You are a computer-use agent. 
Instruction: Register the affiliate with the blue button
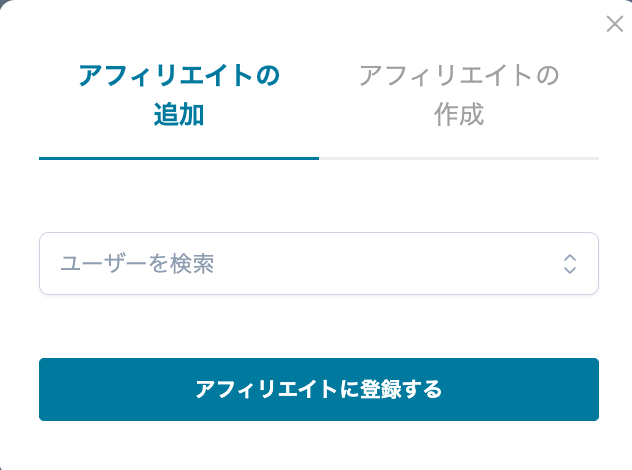(319, 389)
